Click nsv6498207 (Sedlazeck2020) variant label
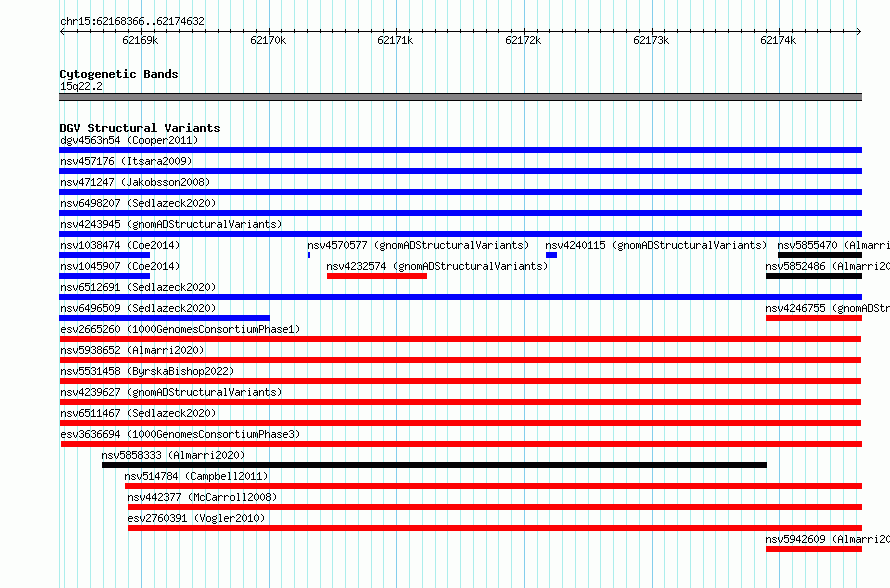Screen dimensions: 890x588 [138, 203]
